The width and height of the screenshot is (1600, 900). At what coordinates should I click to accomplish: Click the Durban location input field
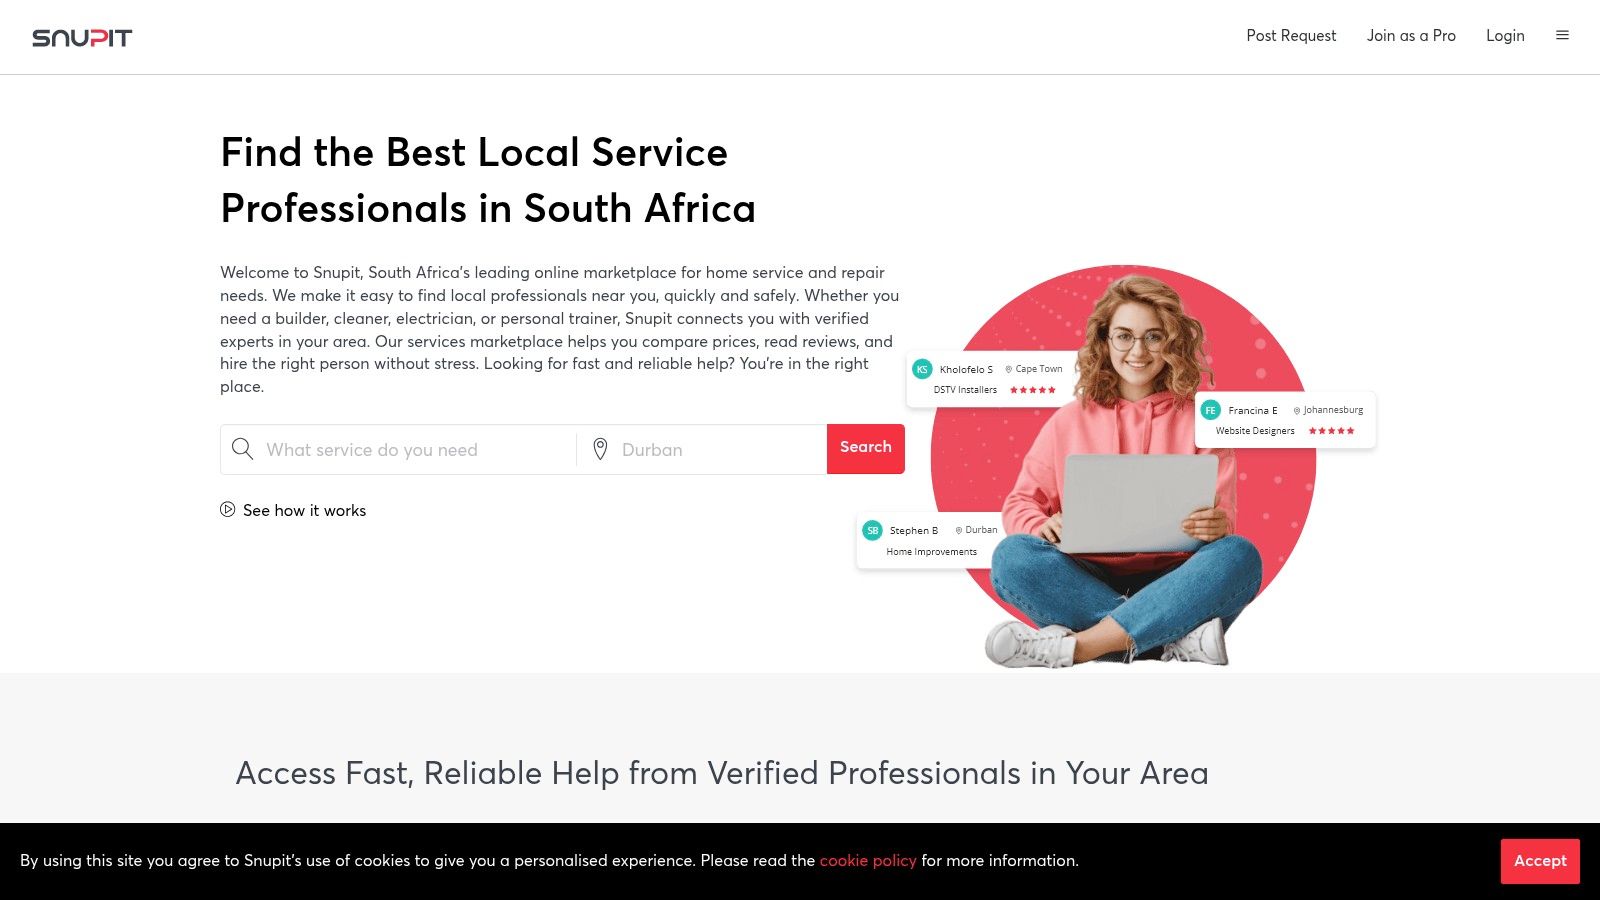(700, 449)
